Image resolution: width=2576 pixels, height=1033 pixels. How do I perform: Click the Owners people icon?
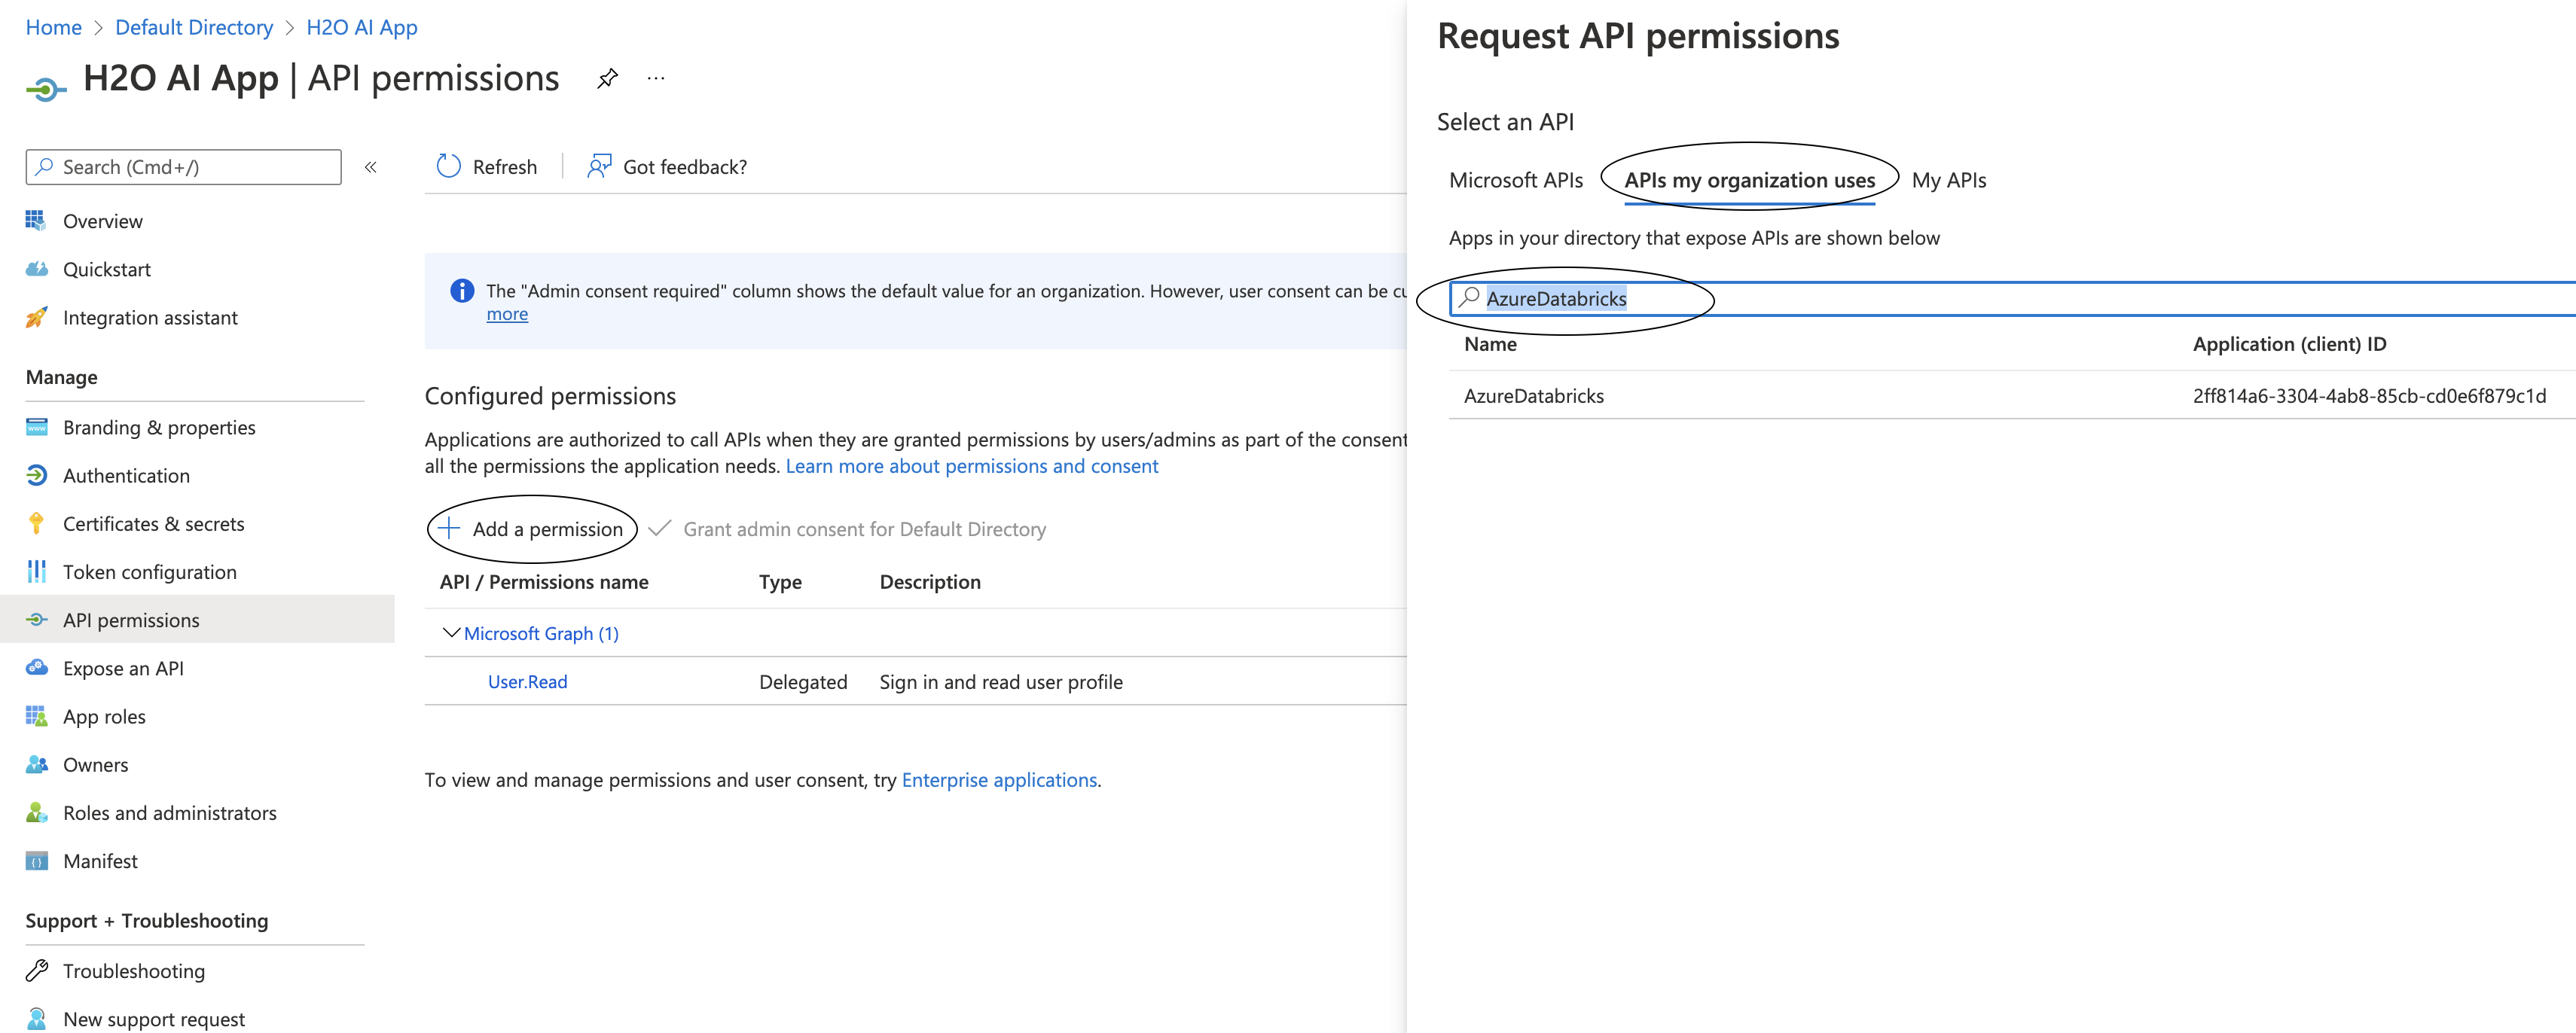(36, 764)
